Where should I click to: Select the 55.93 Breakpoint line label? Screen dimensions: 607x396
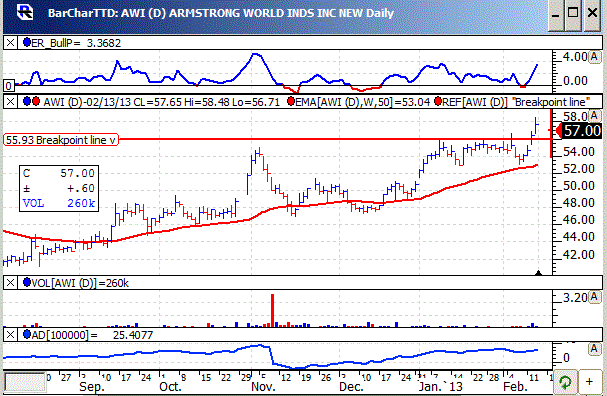pyautogui.click(x=61, y=140)
